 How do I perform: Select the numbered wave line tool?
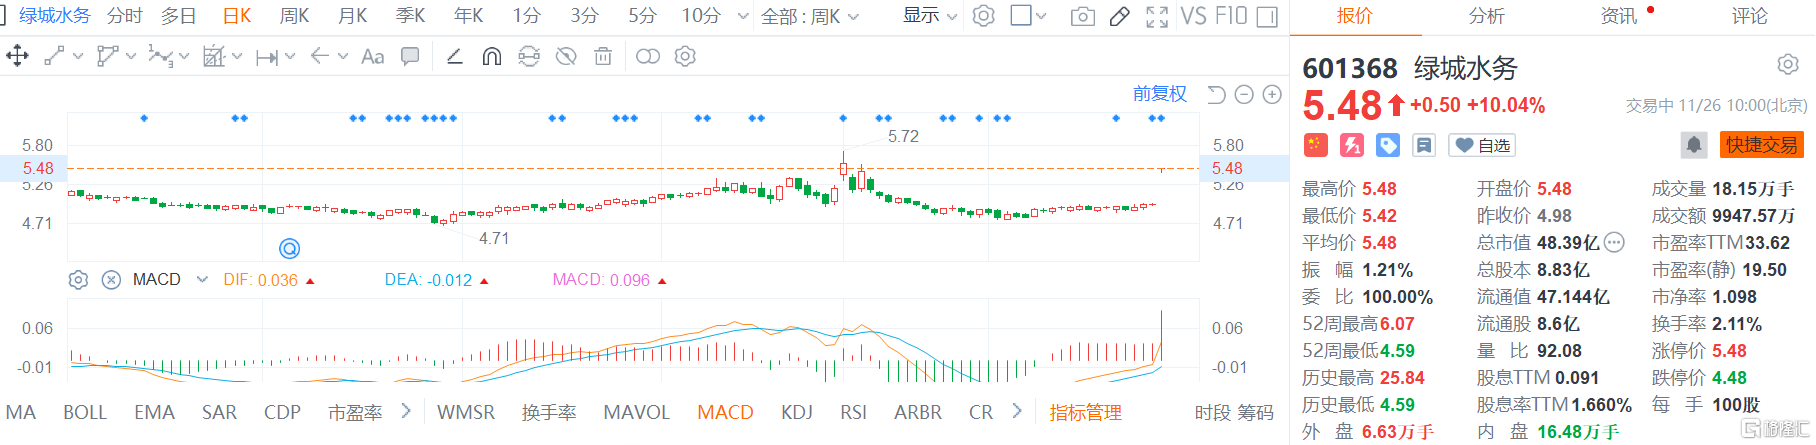coord(160,56)
